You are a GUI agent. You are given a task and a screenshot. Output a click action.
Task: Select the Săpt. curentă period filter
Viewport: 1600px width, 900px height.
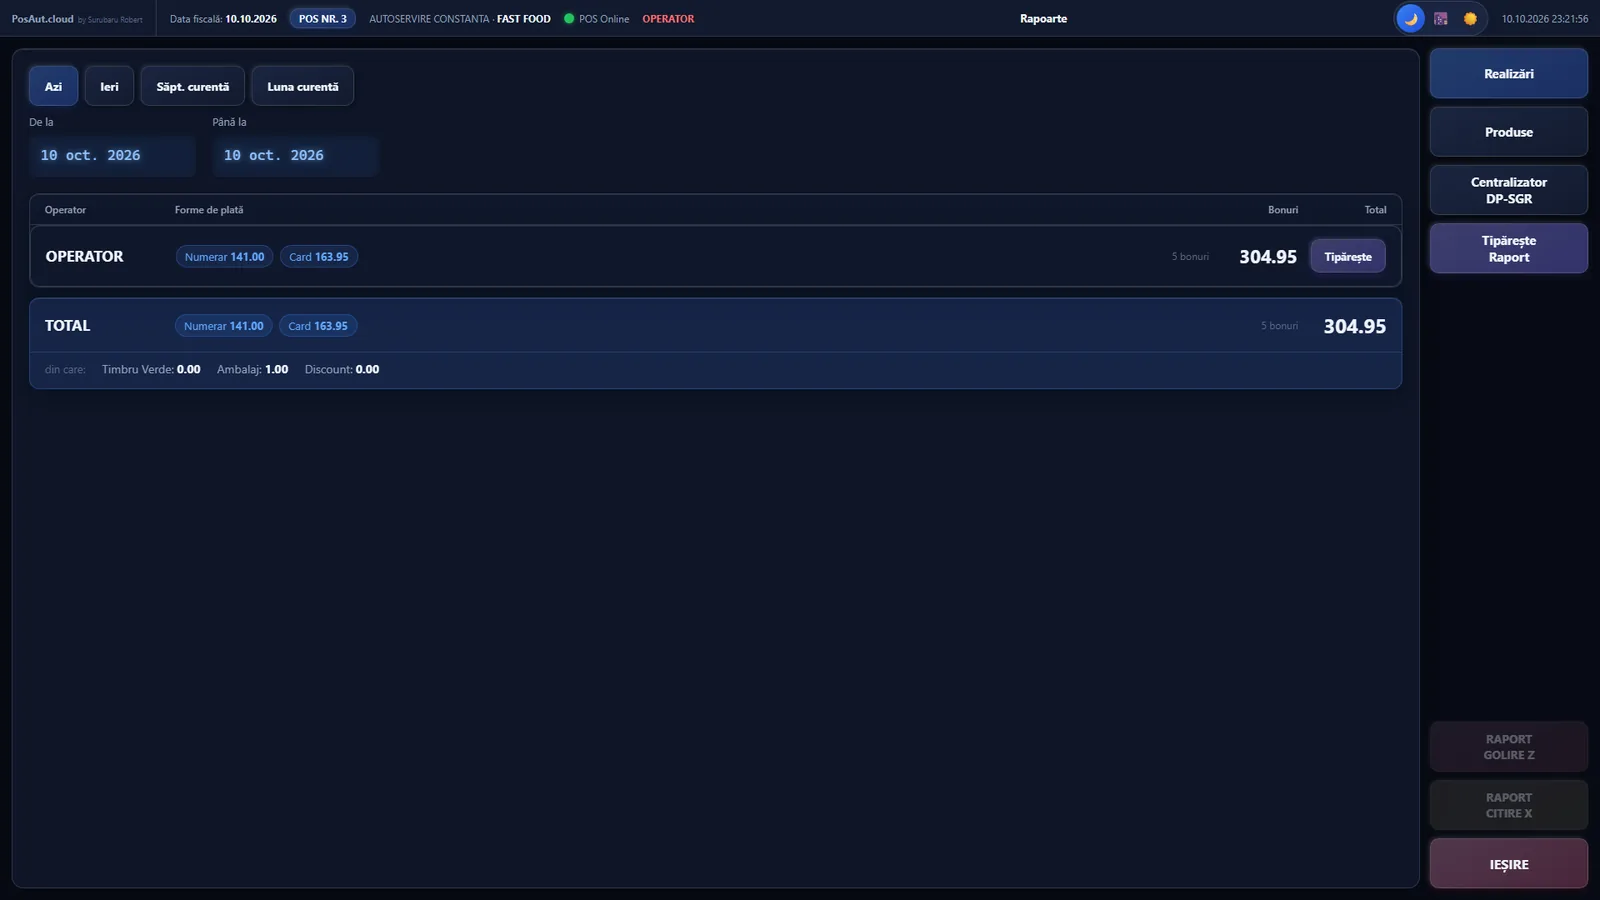coord(192,86)
